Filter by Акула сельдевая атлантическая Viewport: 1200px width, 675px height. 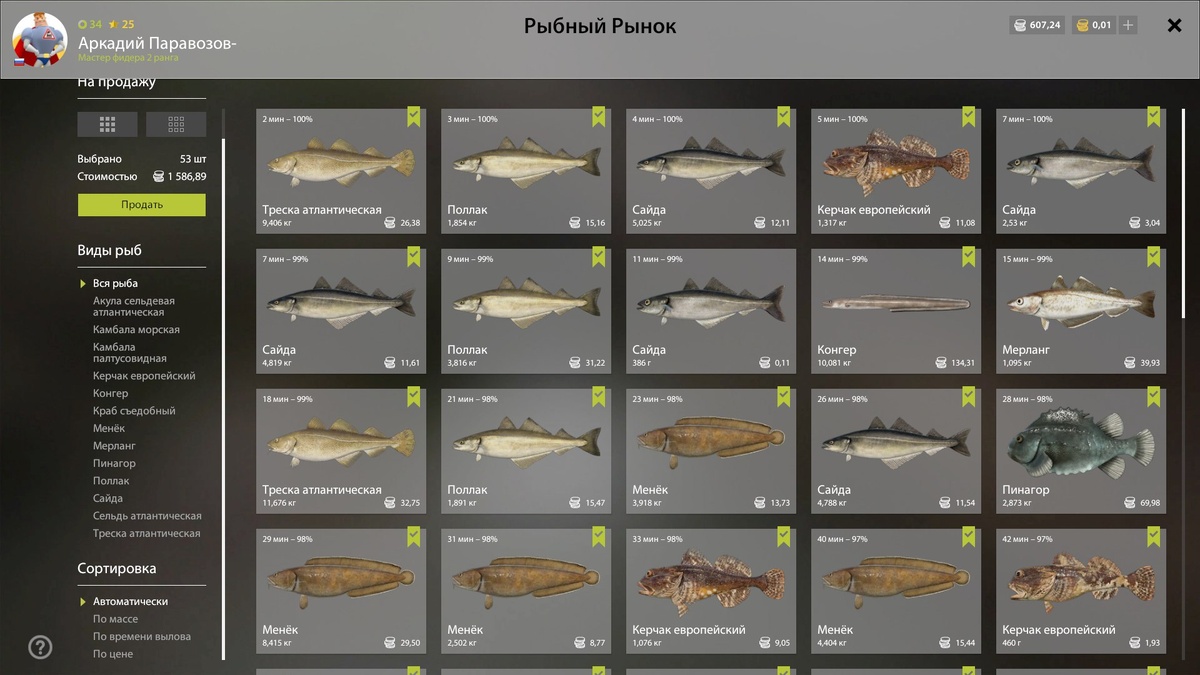[134, 306]
